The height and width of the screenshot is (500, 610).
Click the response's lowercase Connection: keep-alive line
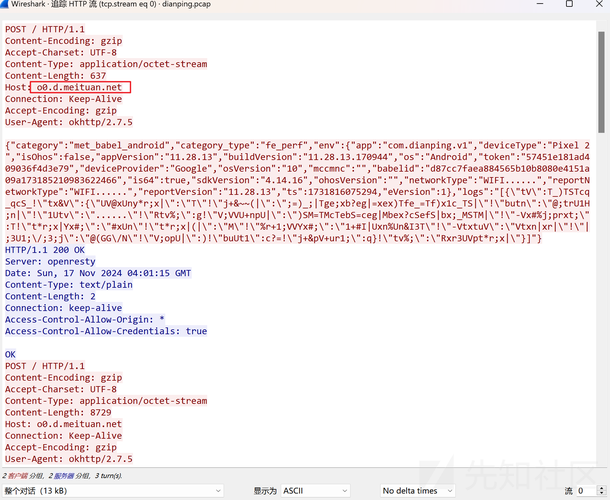point(63,308)
